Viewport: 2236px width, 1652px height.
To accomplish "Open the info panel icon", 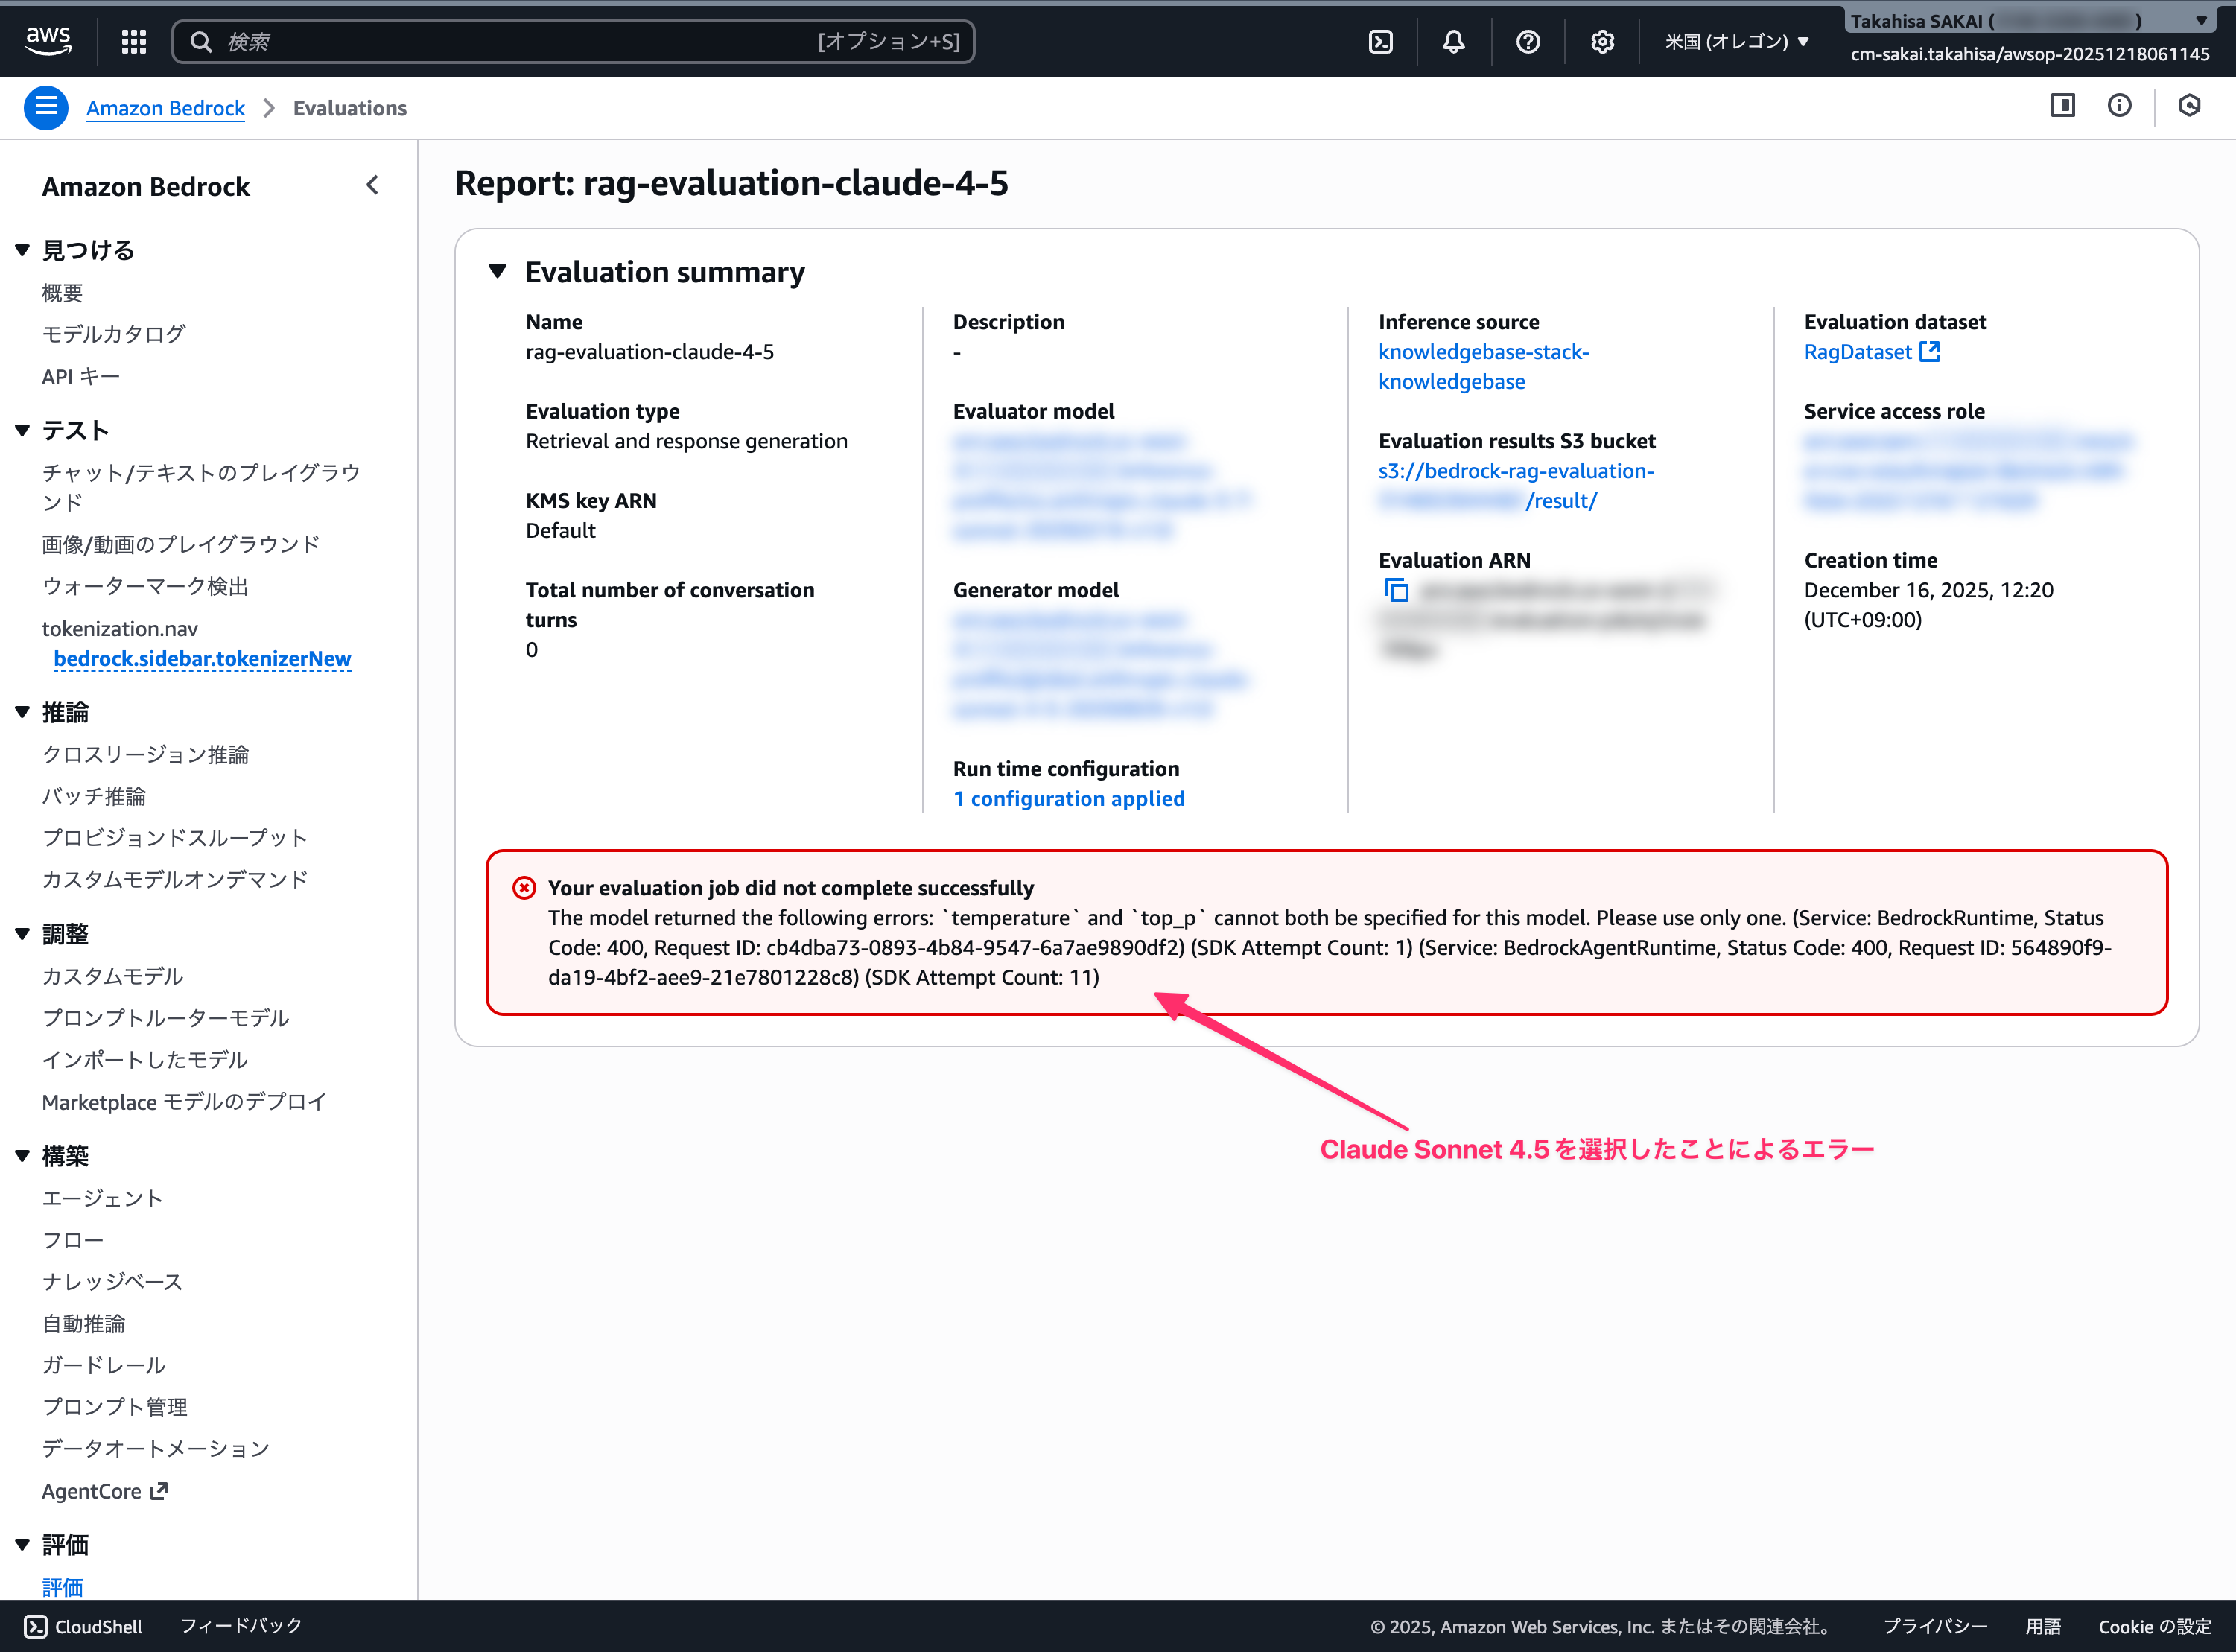I will click(2119, 106).
